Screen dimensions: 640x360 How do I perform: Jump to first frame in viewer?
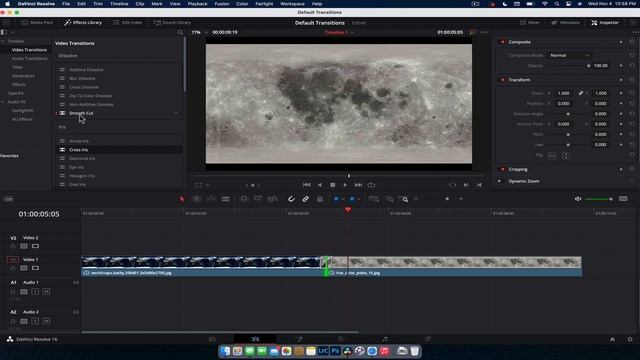(307, 185)
